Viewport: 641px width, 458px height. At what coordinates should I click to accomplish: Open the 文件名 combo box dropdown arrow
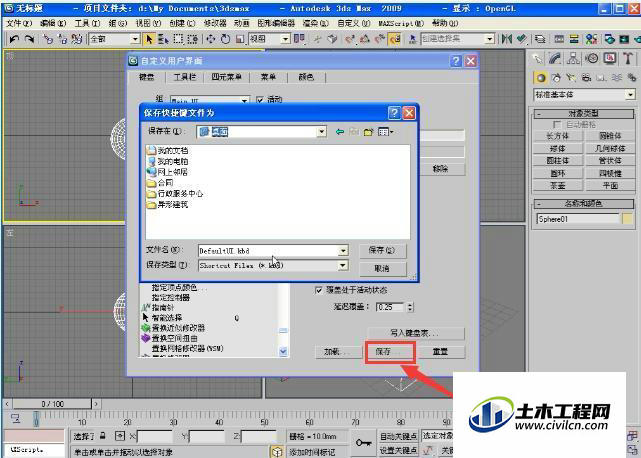(343, 251)
